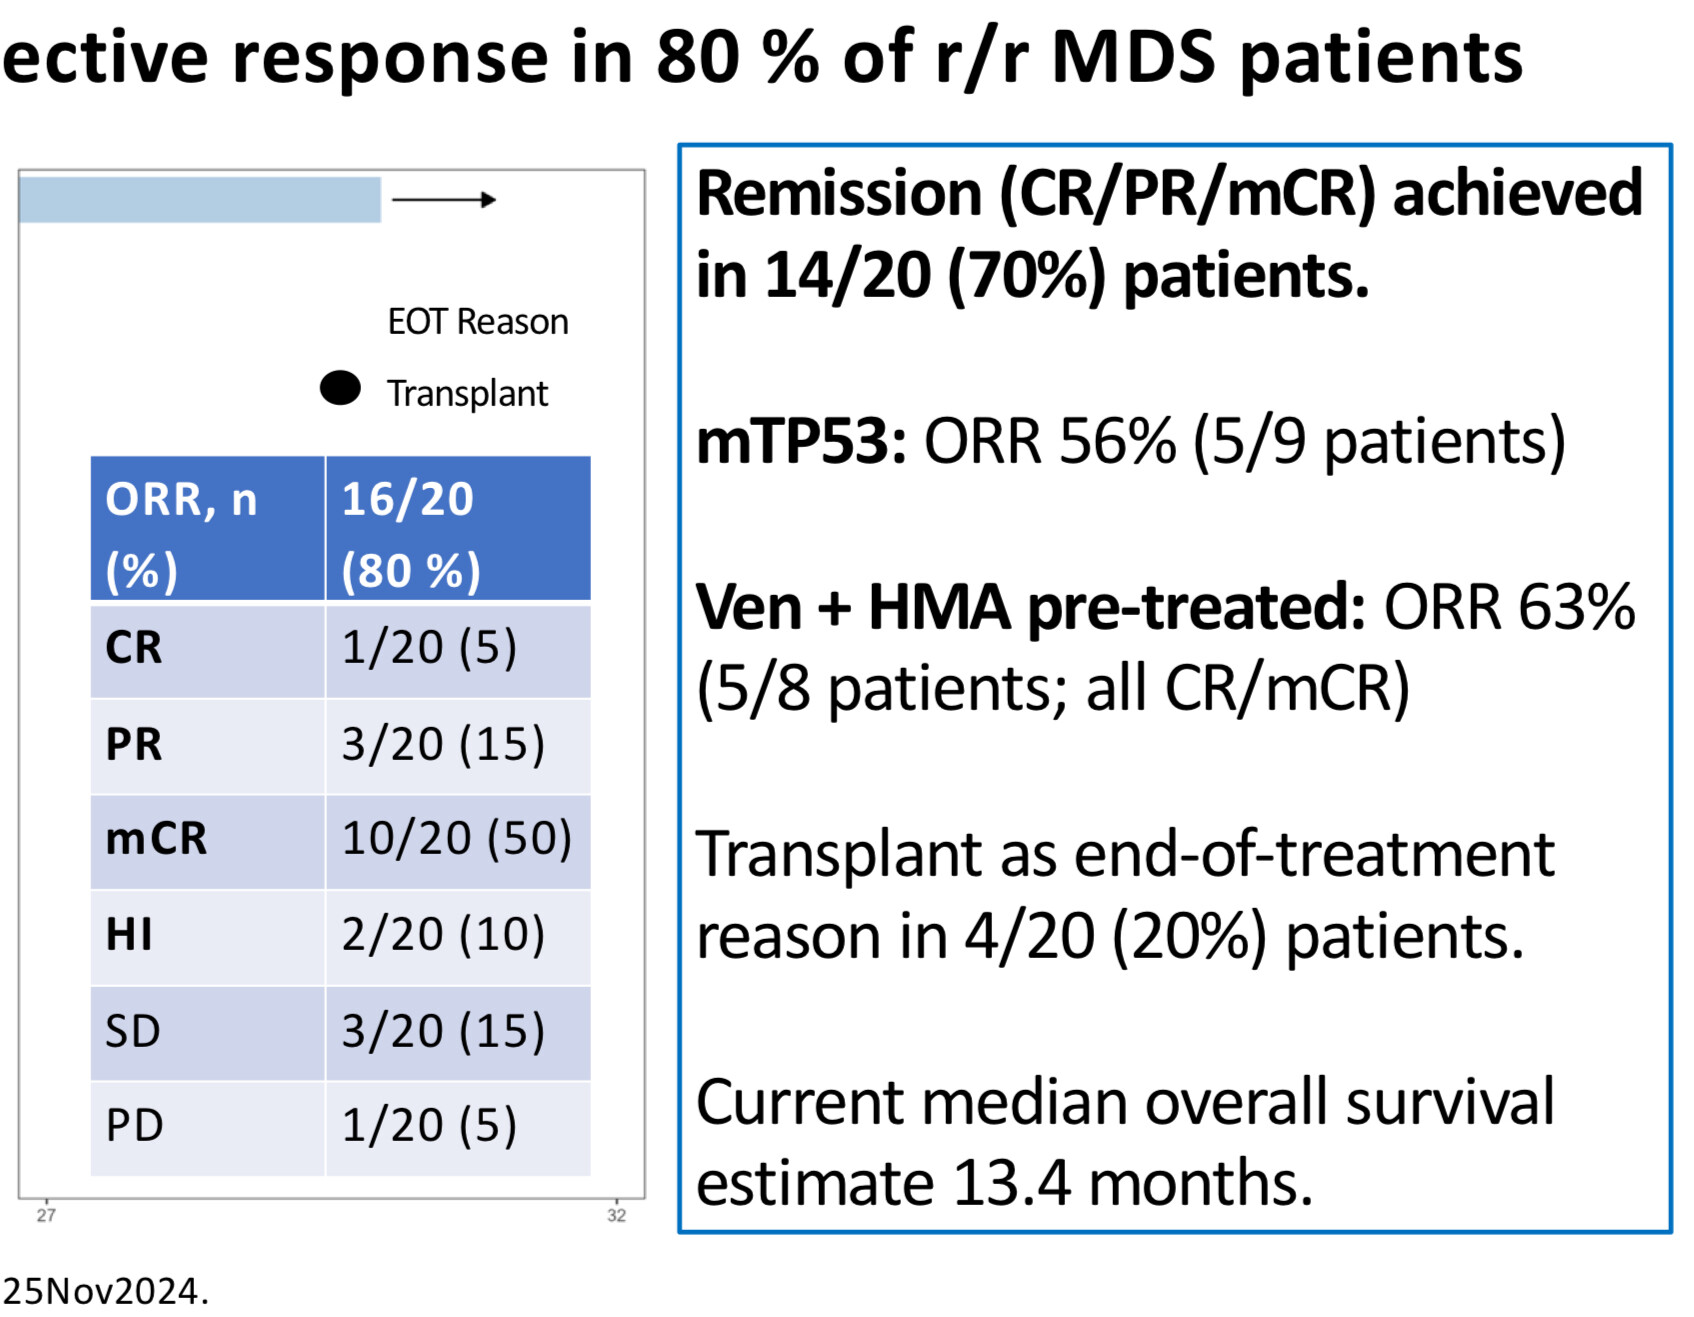Click the EOT Reason legend title
Viewport: 1694px width, 1317px height.
478,322
